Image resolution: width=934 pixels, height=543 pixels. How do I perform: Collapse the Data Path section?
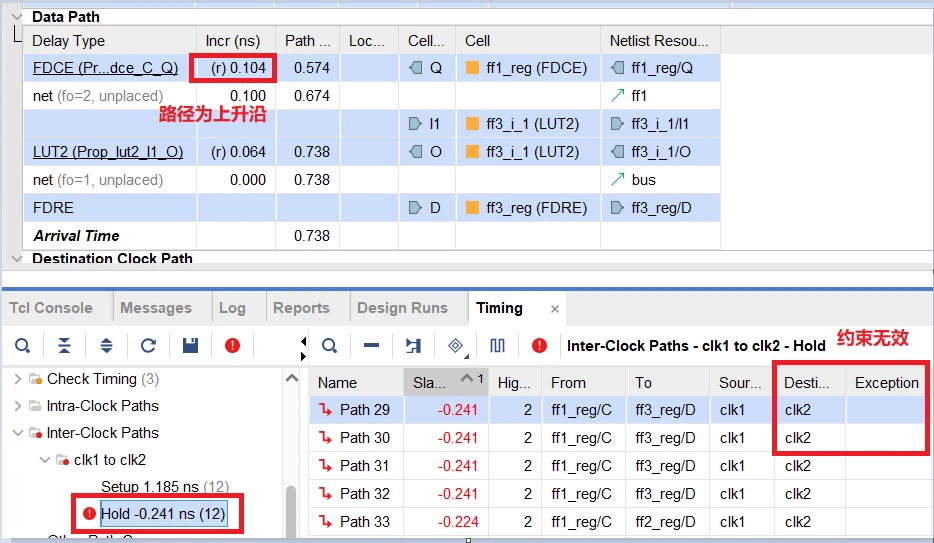pos(17,17)
